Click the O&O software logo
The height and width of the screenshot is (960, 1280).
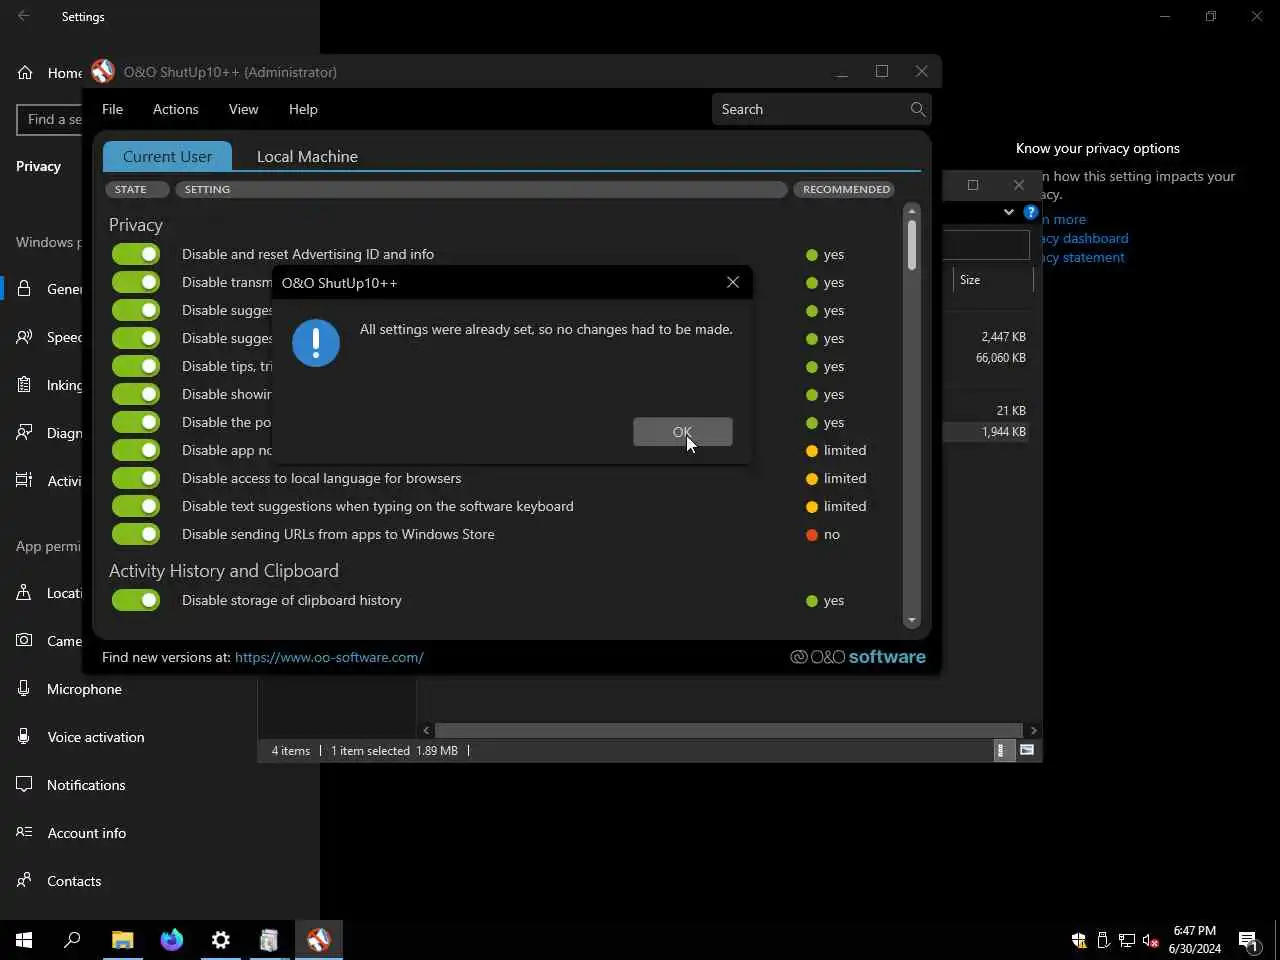858,657
